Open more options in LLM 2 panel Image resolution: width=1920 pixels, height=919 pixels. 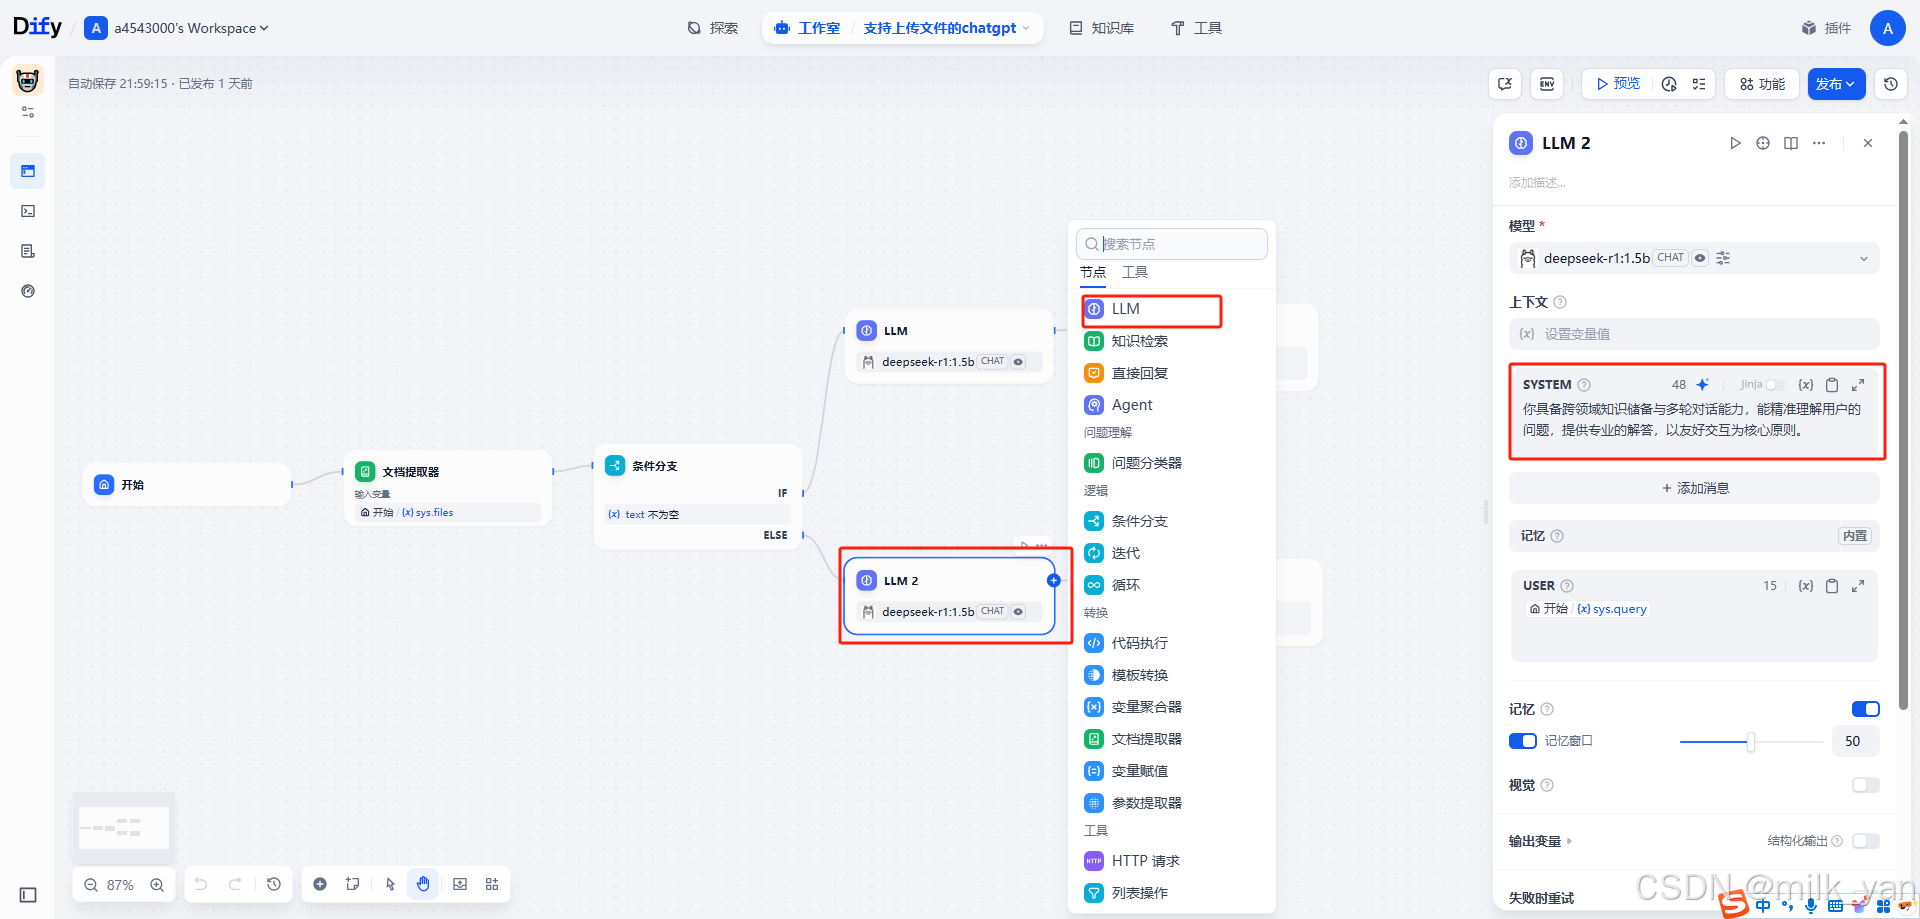click(1819, 143)
